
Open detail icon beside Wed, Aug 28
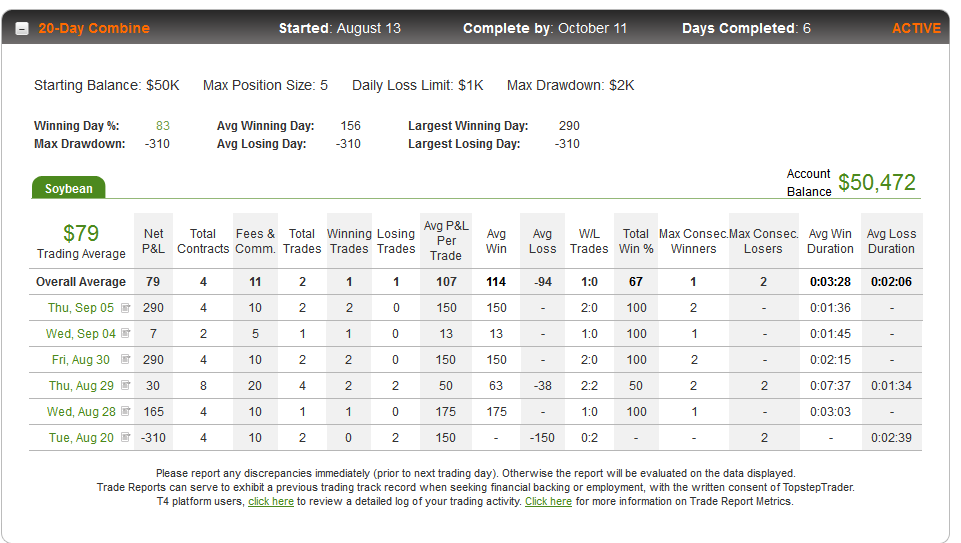tap(126, 411)
